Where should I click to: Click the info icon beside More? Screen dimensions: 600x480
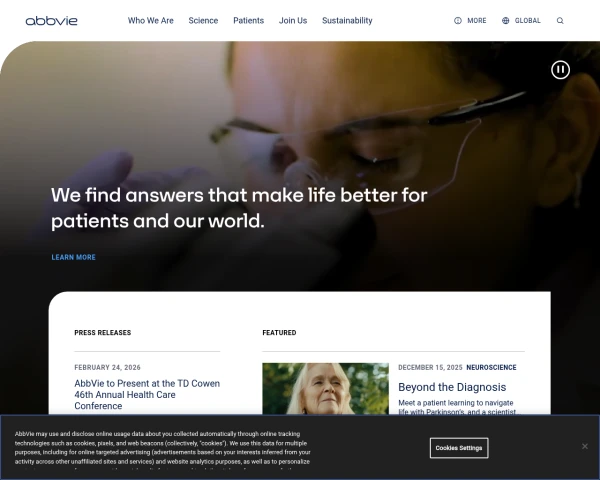(x=458, y=21)
